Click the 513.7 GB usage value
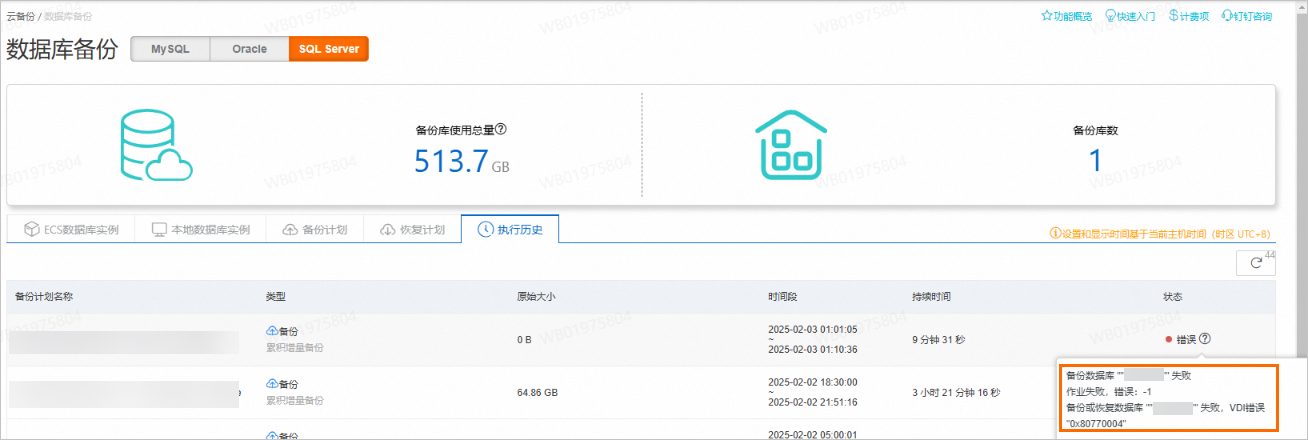This screenshot has width=1308, height=440. pos(462,161)
